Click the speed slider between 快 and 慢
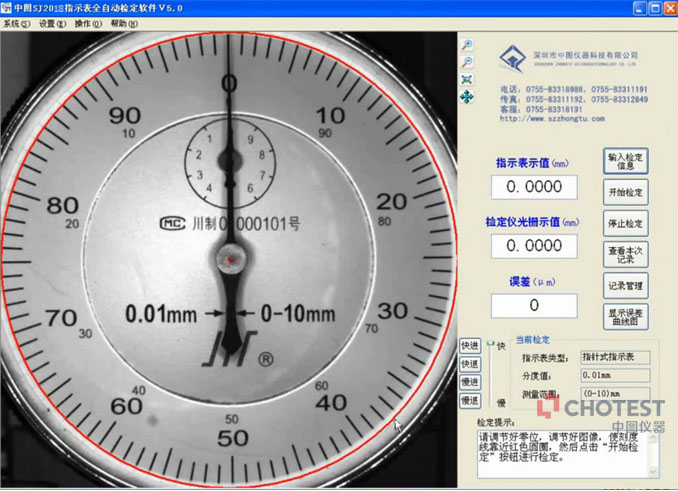 pos(490,372)
